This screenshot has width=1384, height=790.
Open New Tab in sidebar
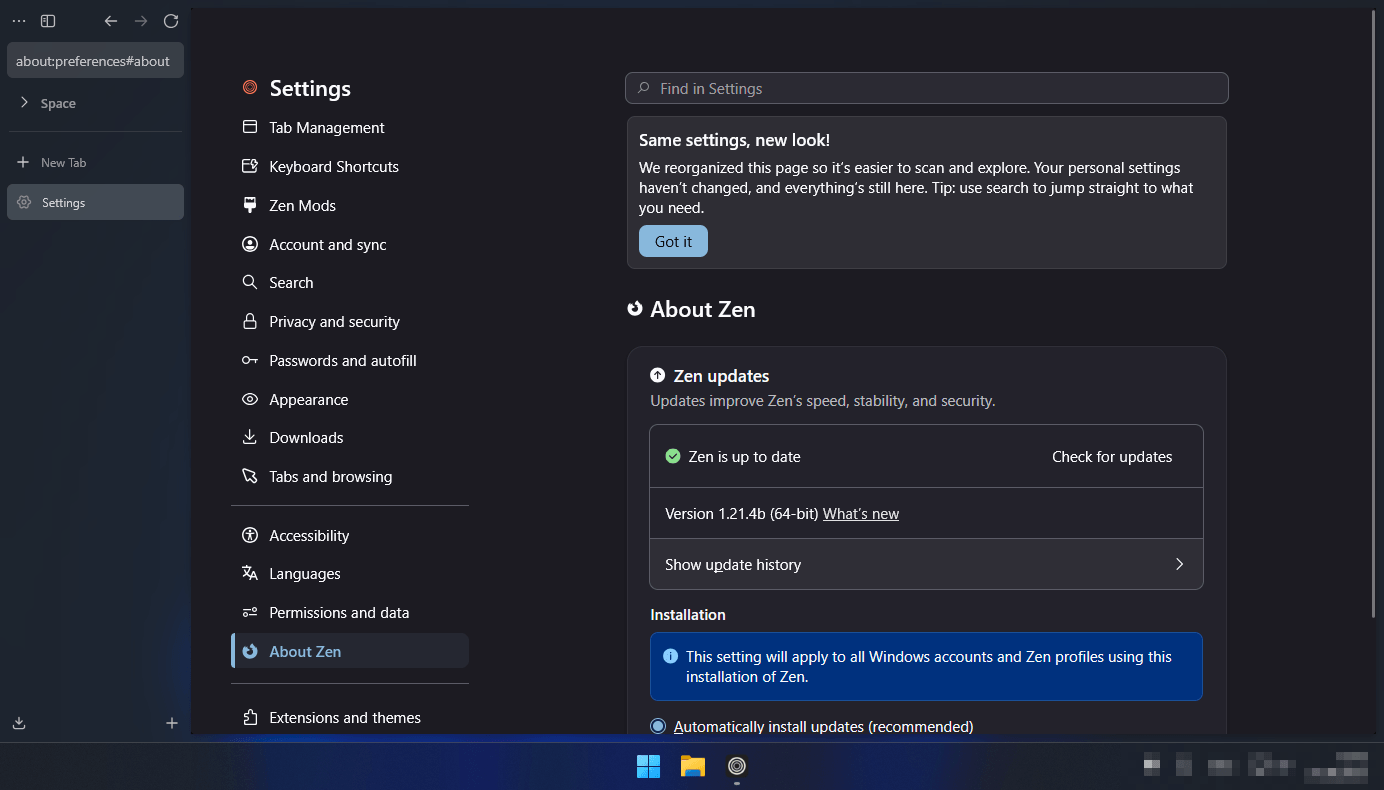[95, 162]
